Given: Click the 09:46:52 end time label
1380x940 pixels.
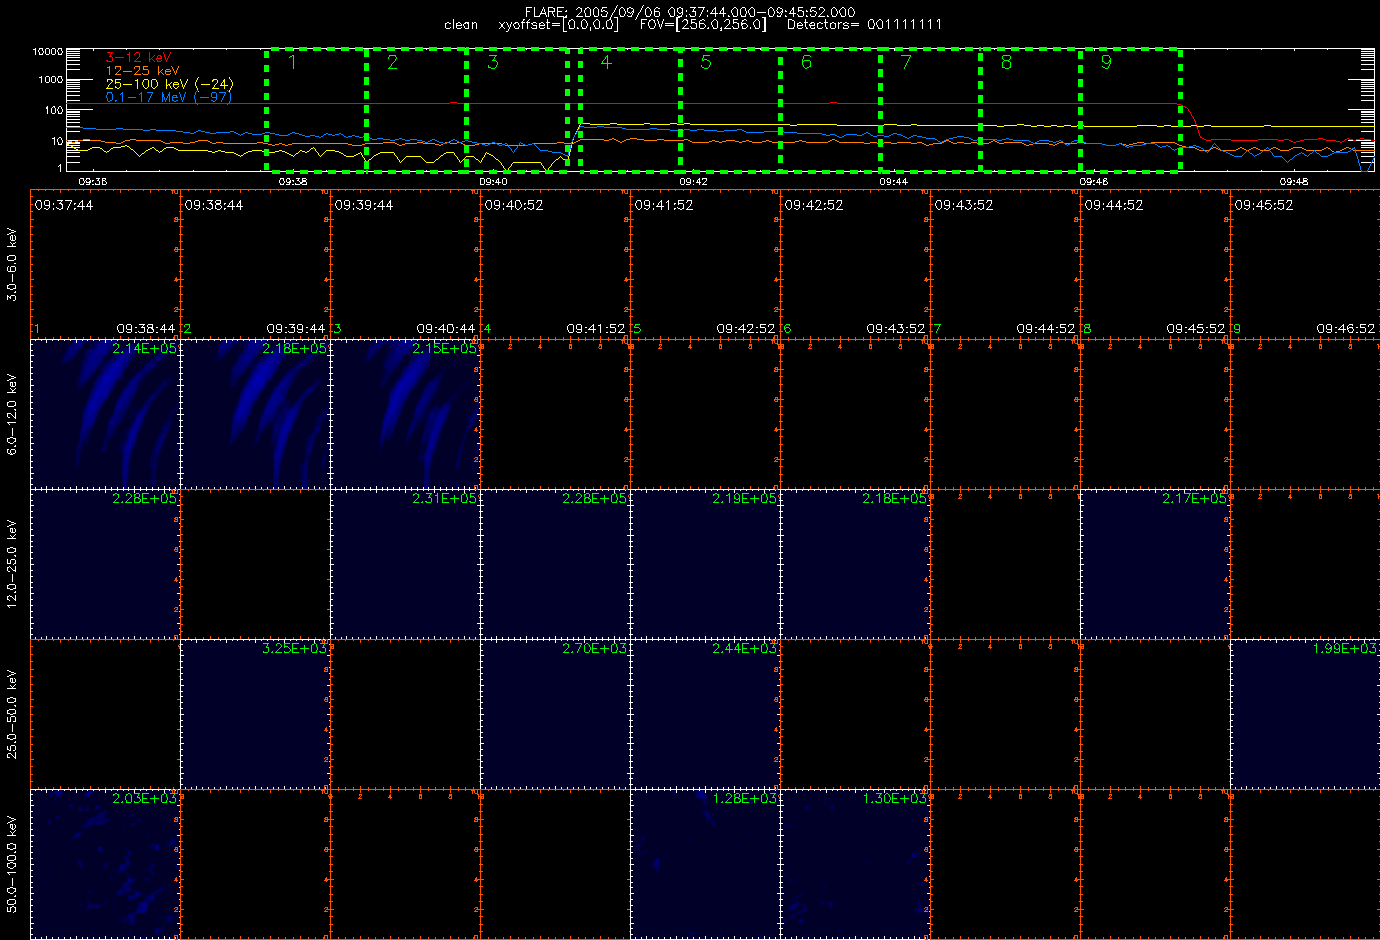Looking at the screenshot, I should coord(1346,328).
